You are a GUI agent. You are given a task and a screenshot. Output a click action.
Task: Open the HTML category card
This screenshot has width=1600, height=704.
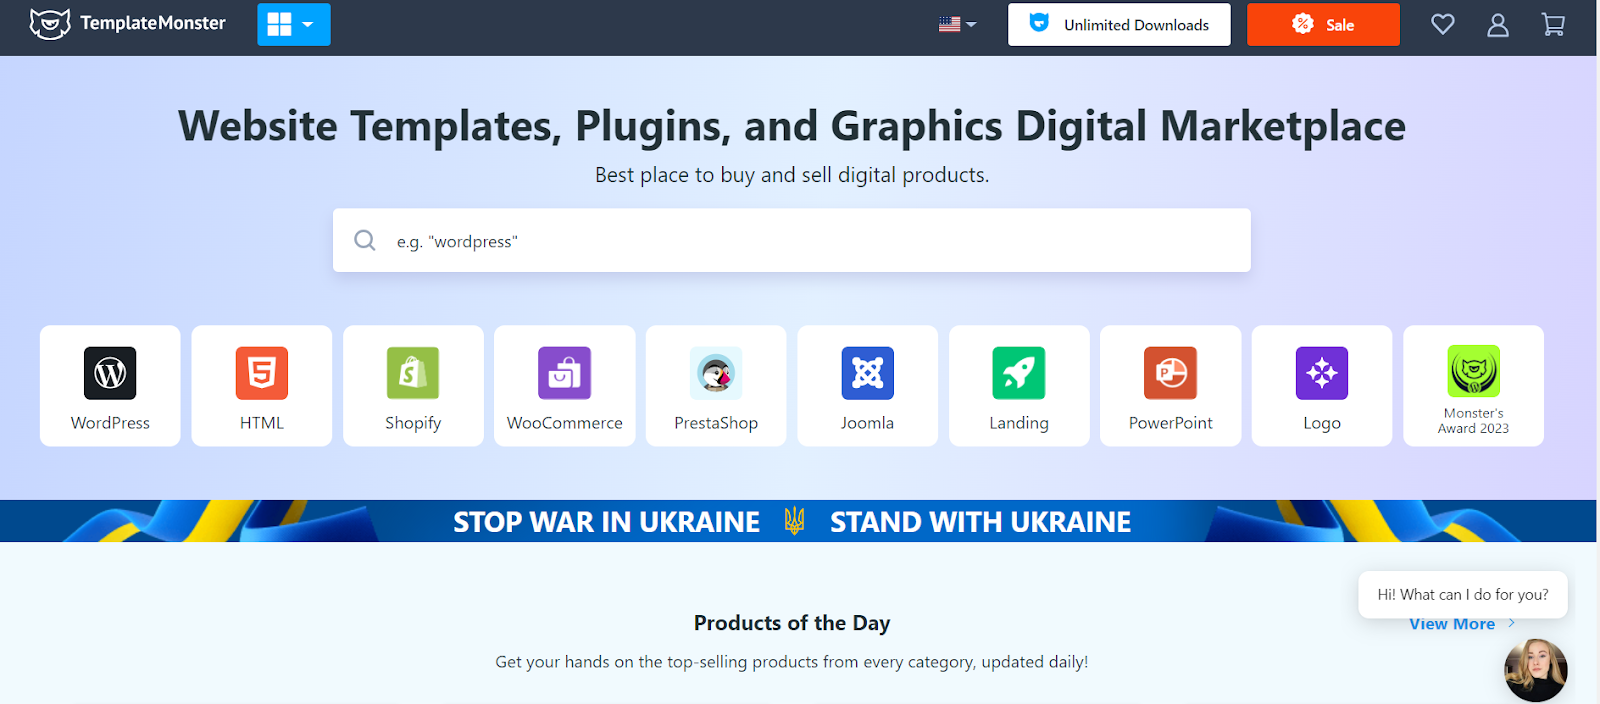tap(262, 386)
